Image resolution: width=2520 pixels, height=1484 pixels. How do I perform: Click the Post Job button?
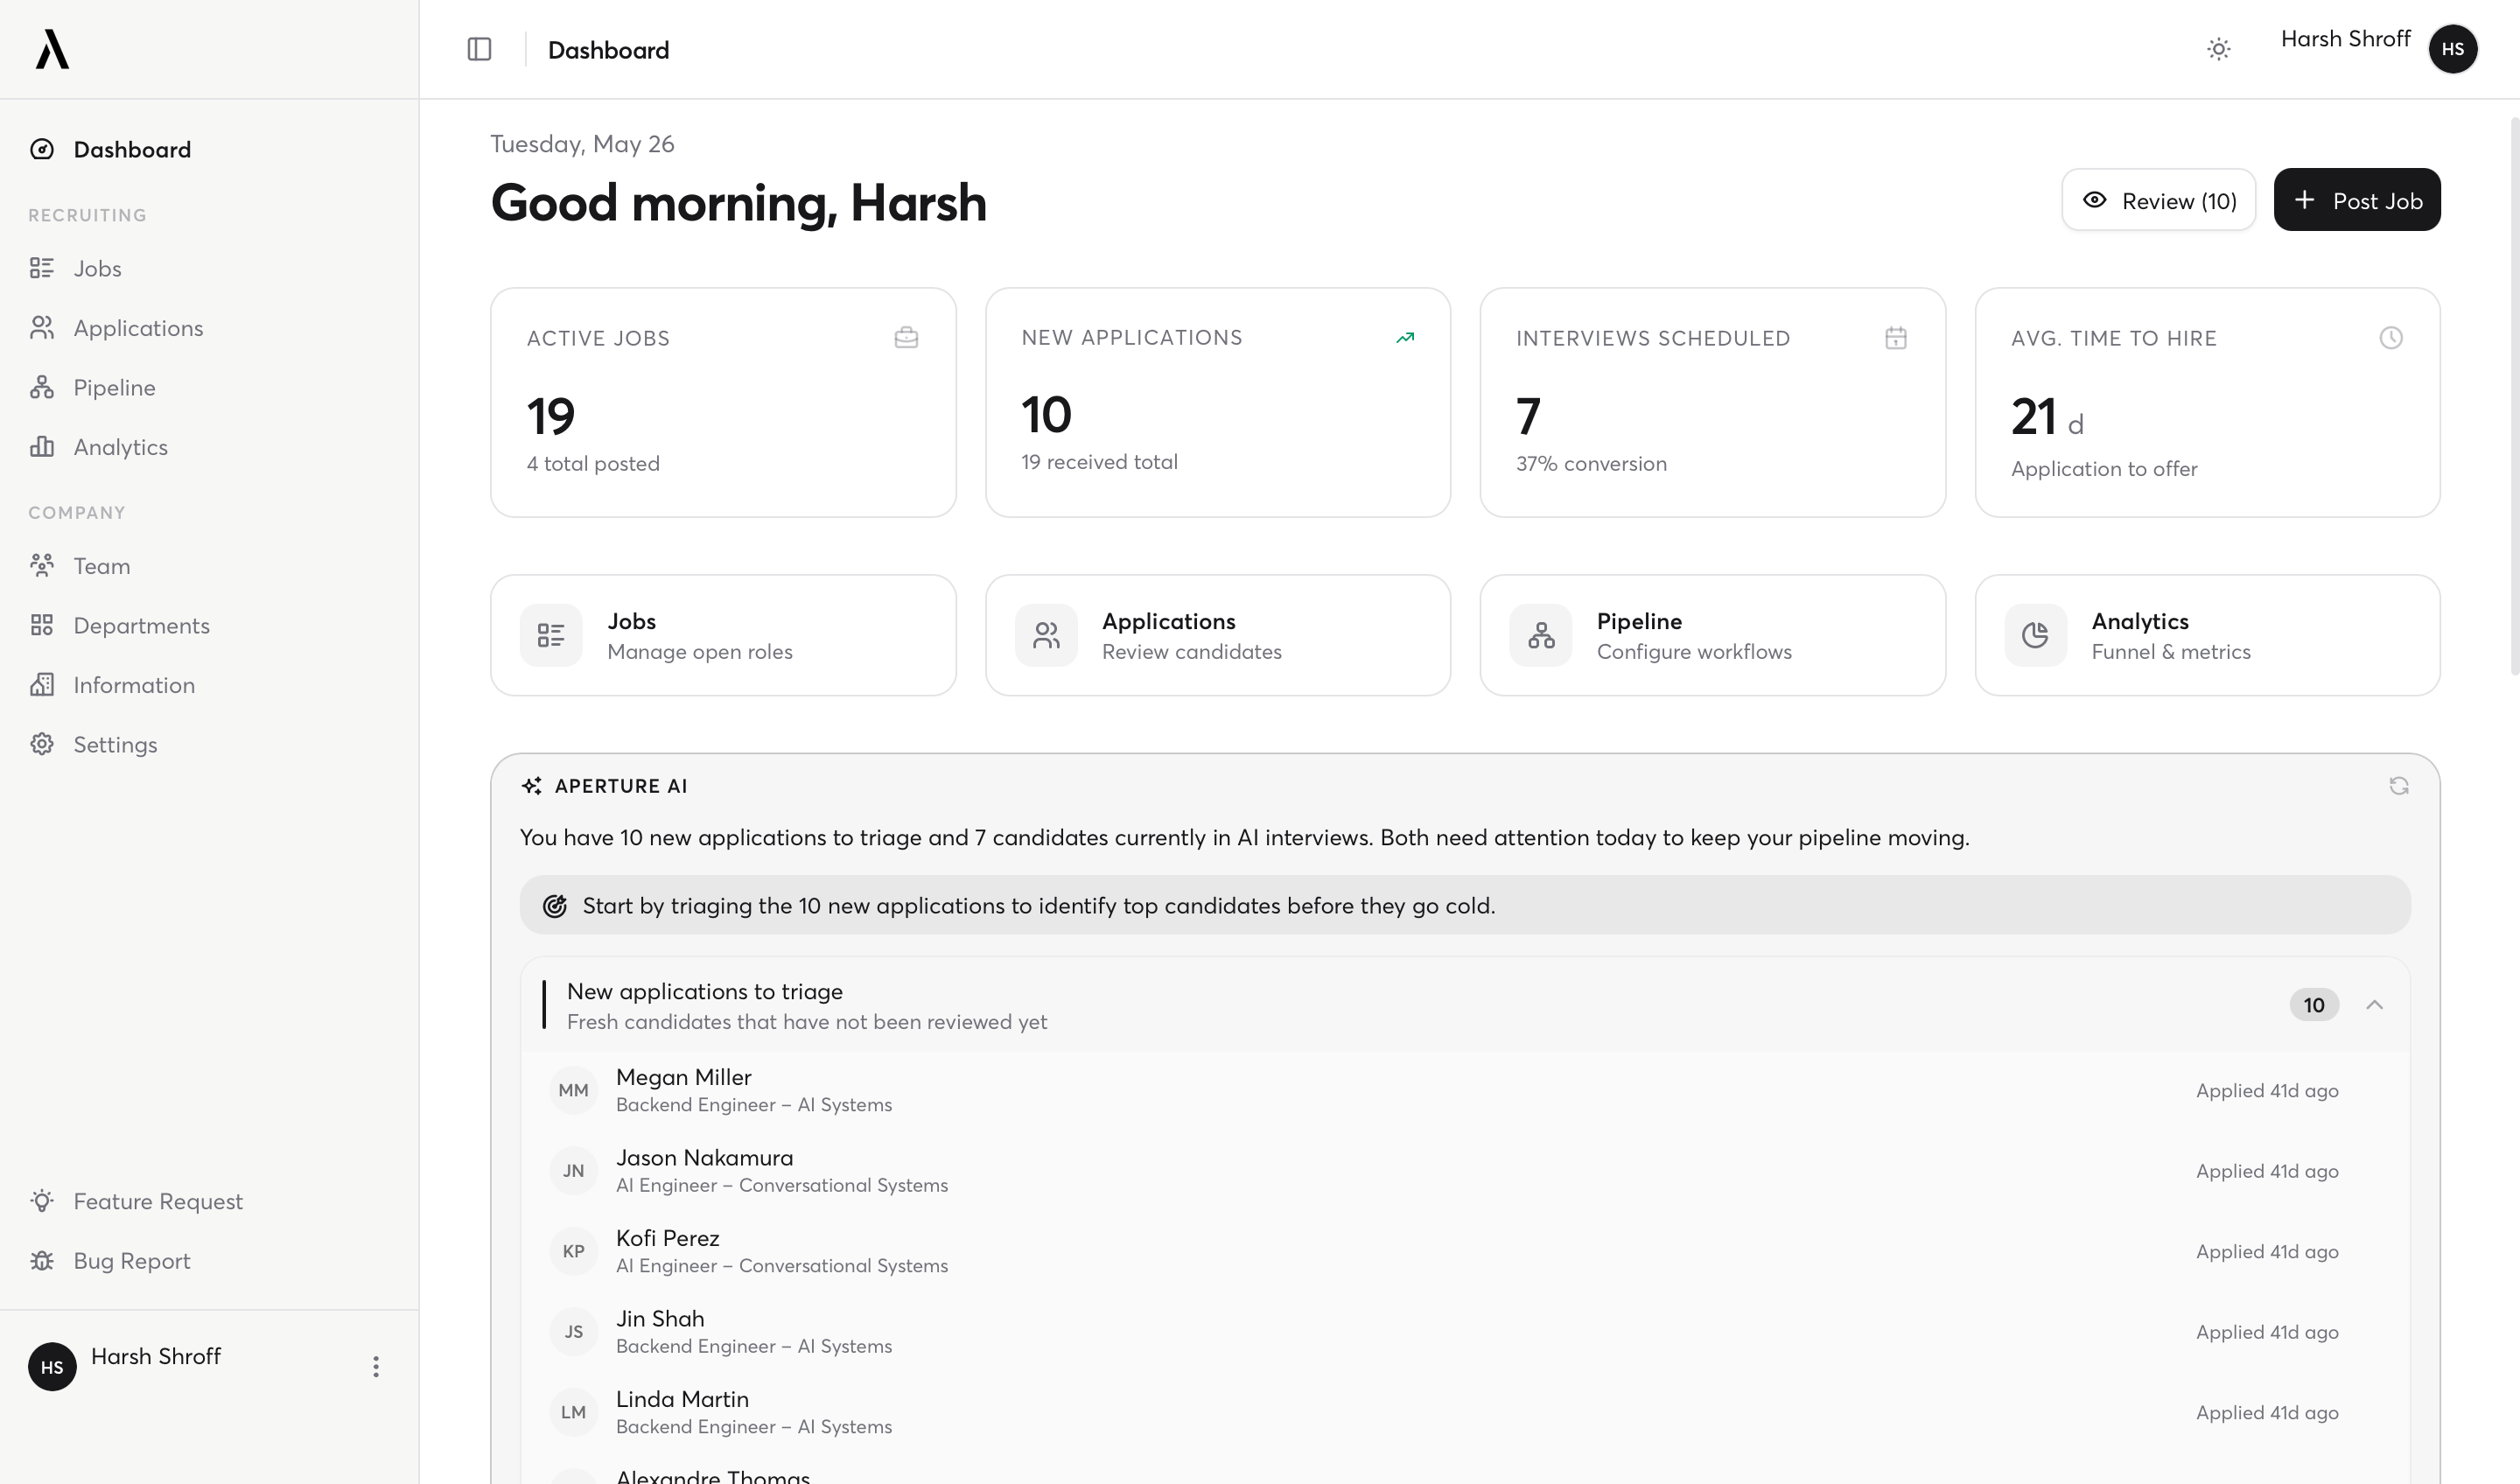click(x=2357, y=200)
